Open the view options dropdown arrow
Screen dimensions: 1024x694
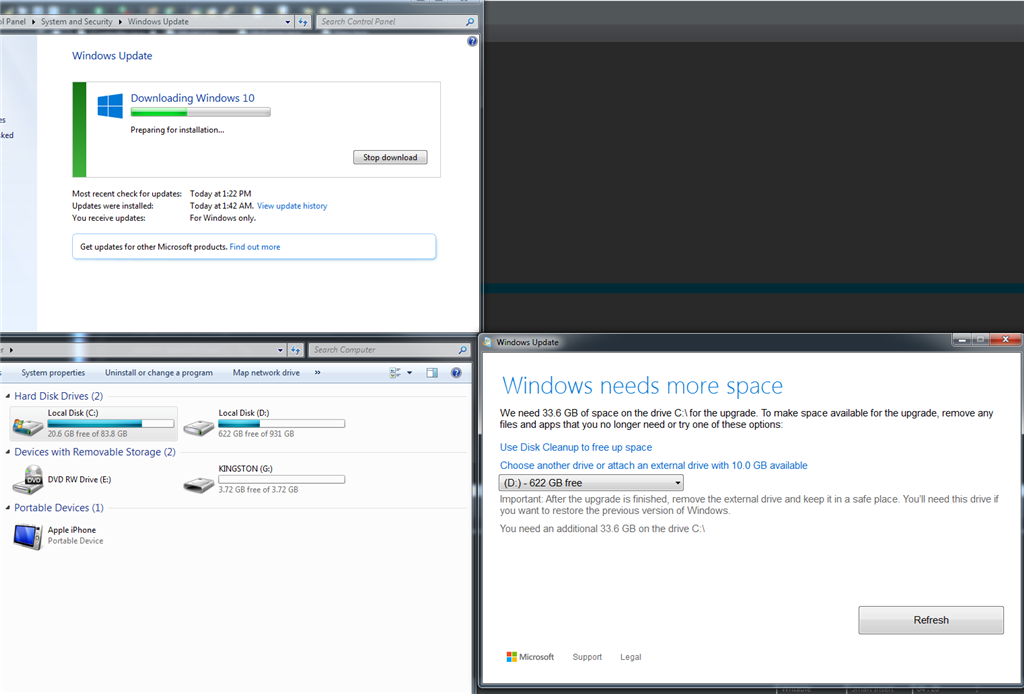(409, 373)
